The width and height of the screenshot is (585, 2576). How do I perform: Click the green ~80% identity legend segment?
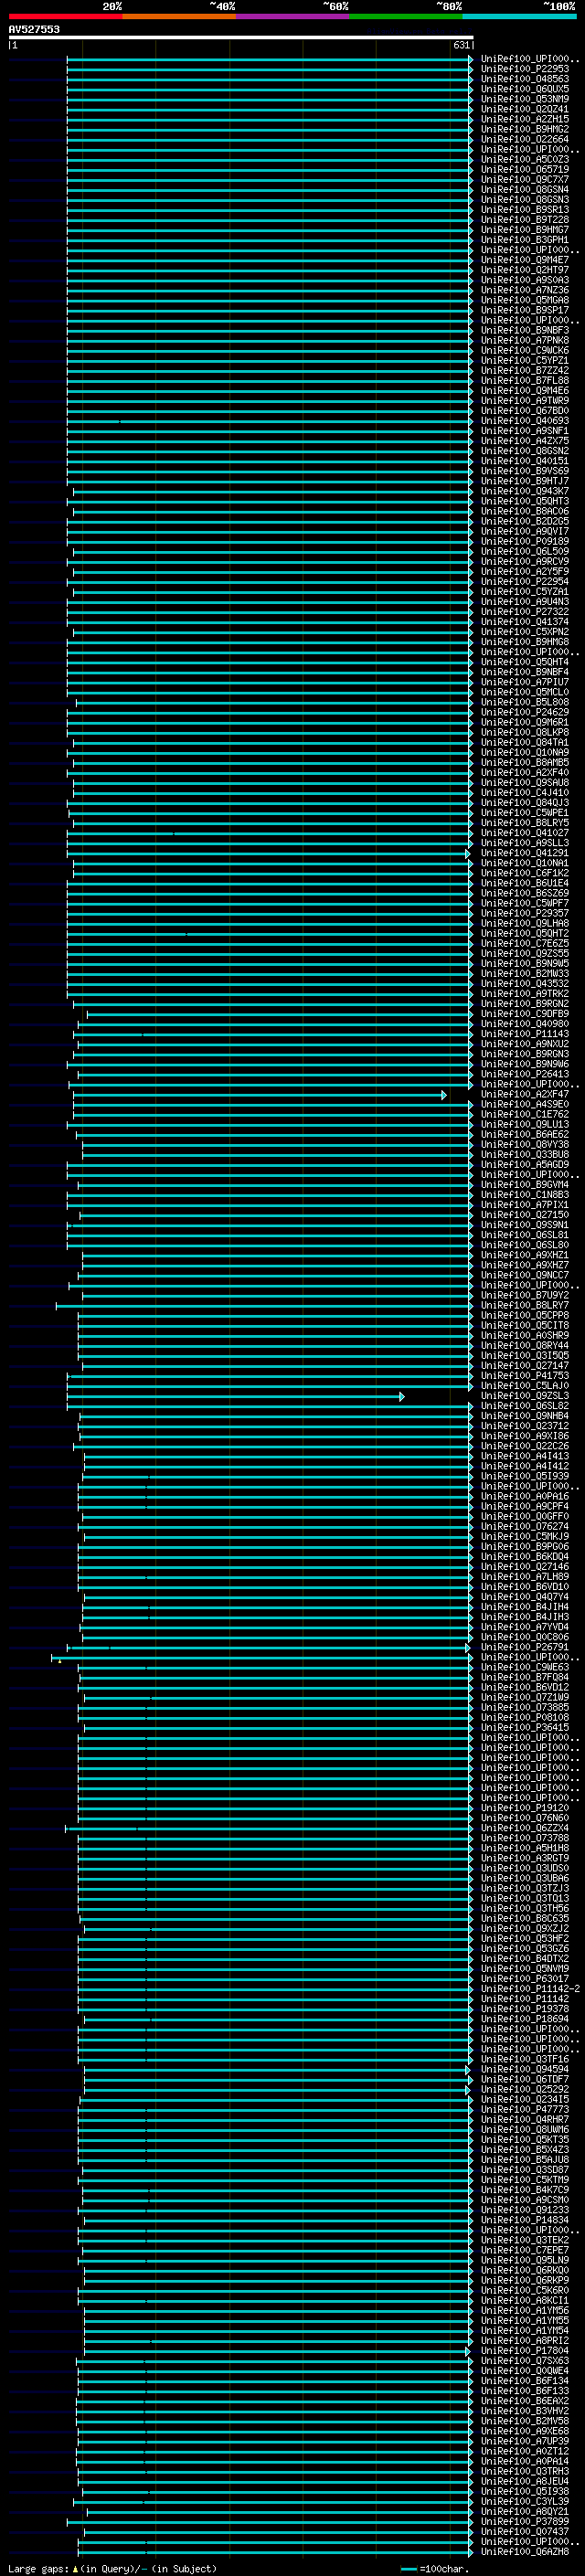click(405, 16)
